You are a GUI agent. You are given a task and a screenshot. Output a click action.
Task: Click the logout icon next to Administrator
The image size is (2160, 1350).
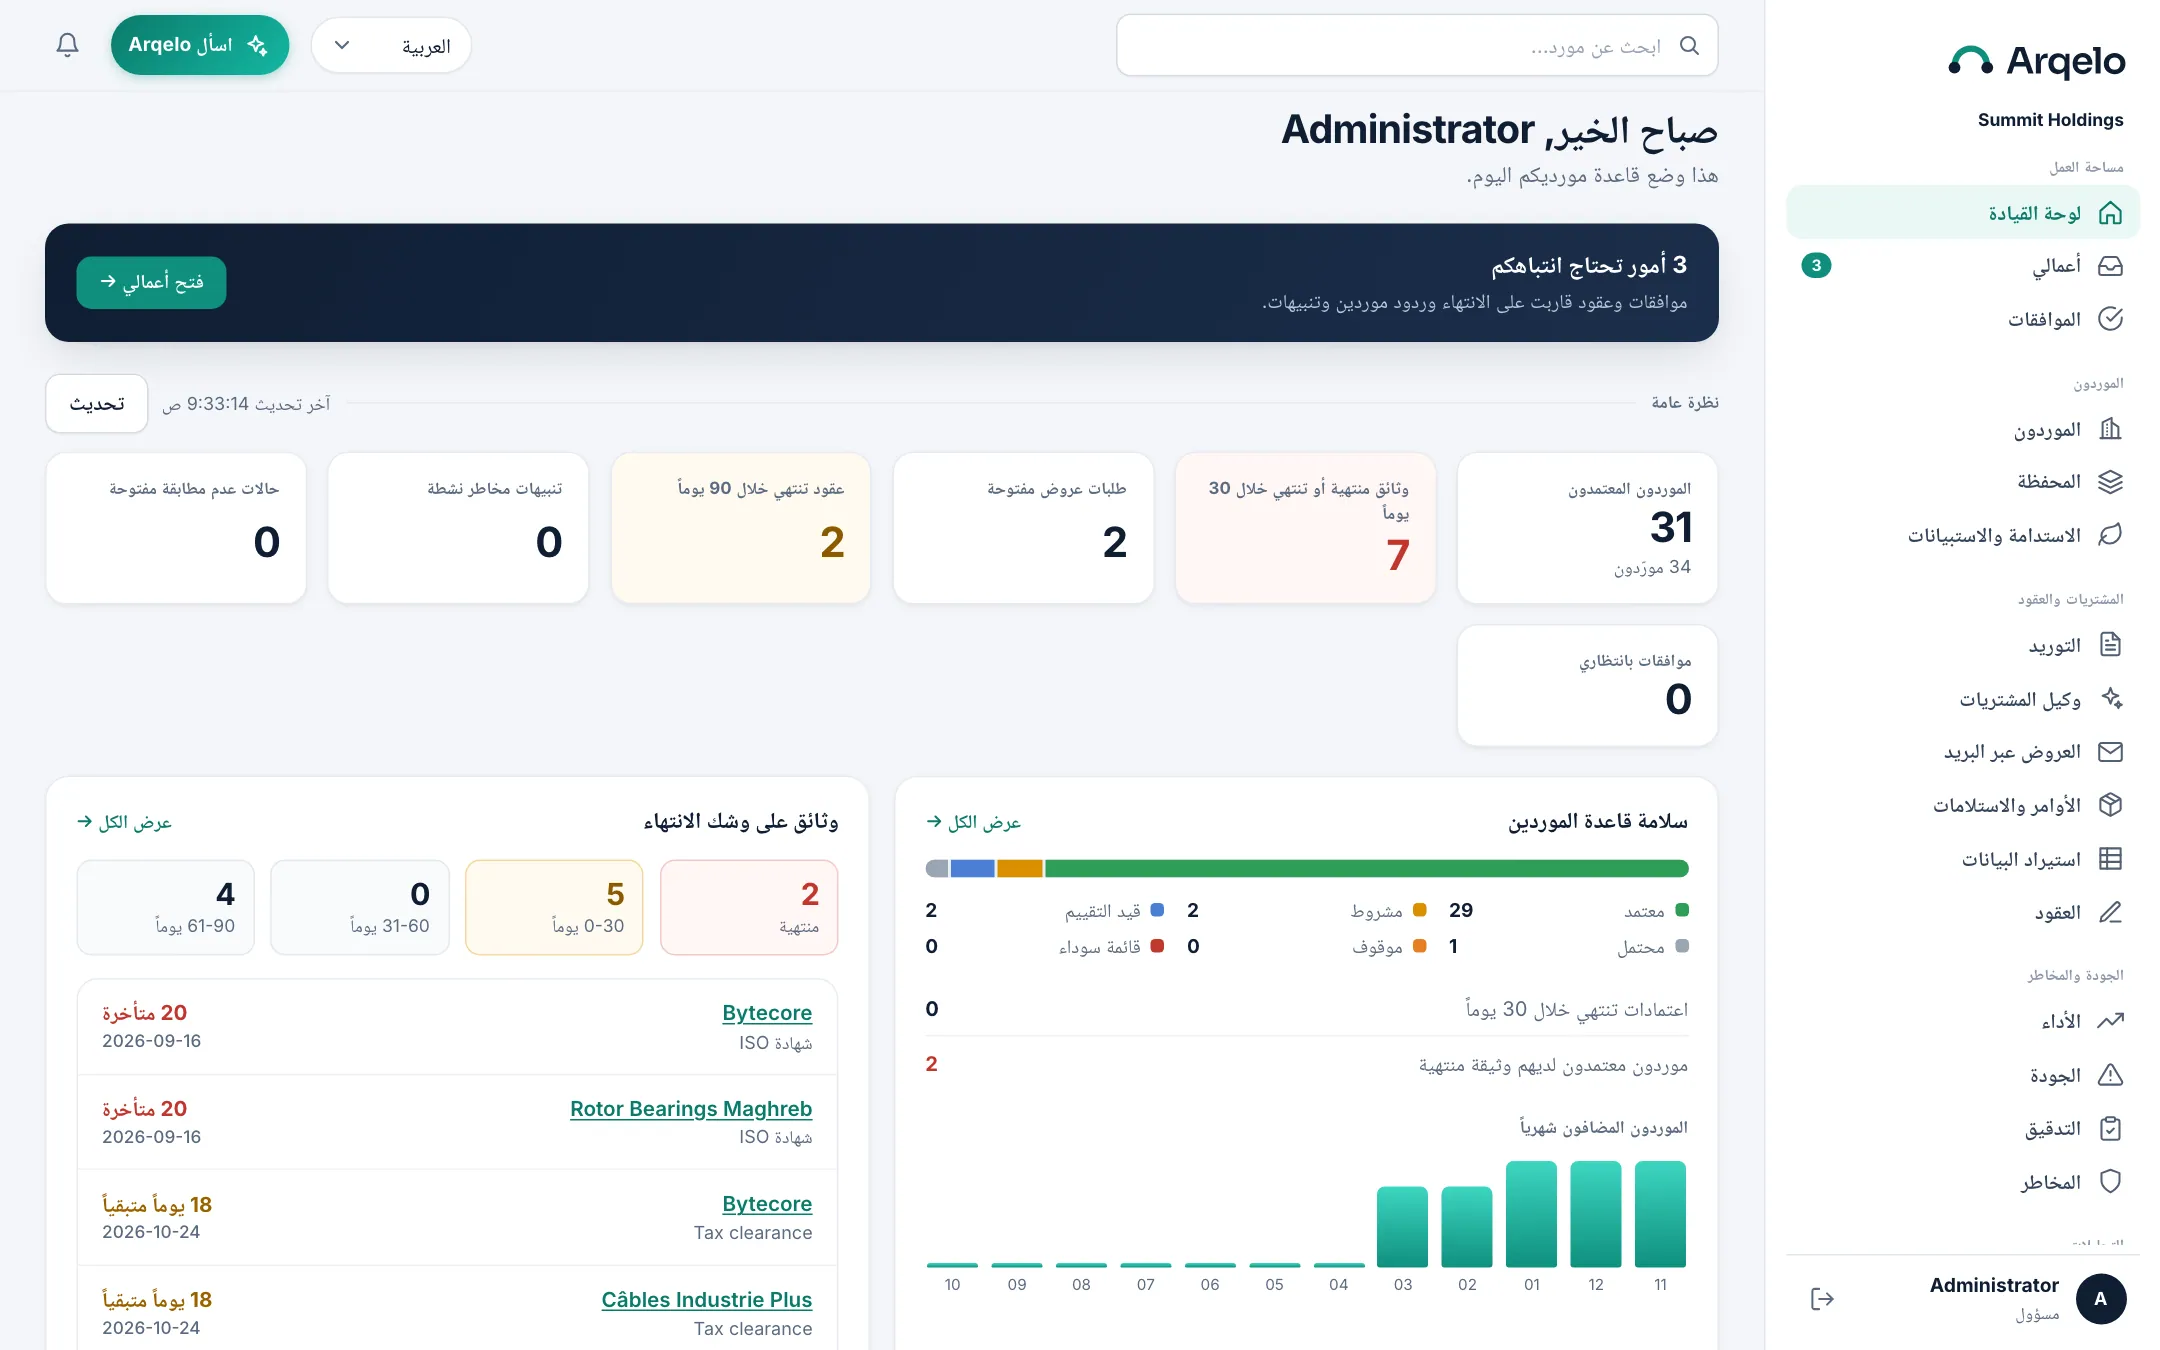1822,1299
